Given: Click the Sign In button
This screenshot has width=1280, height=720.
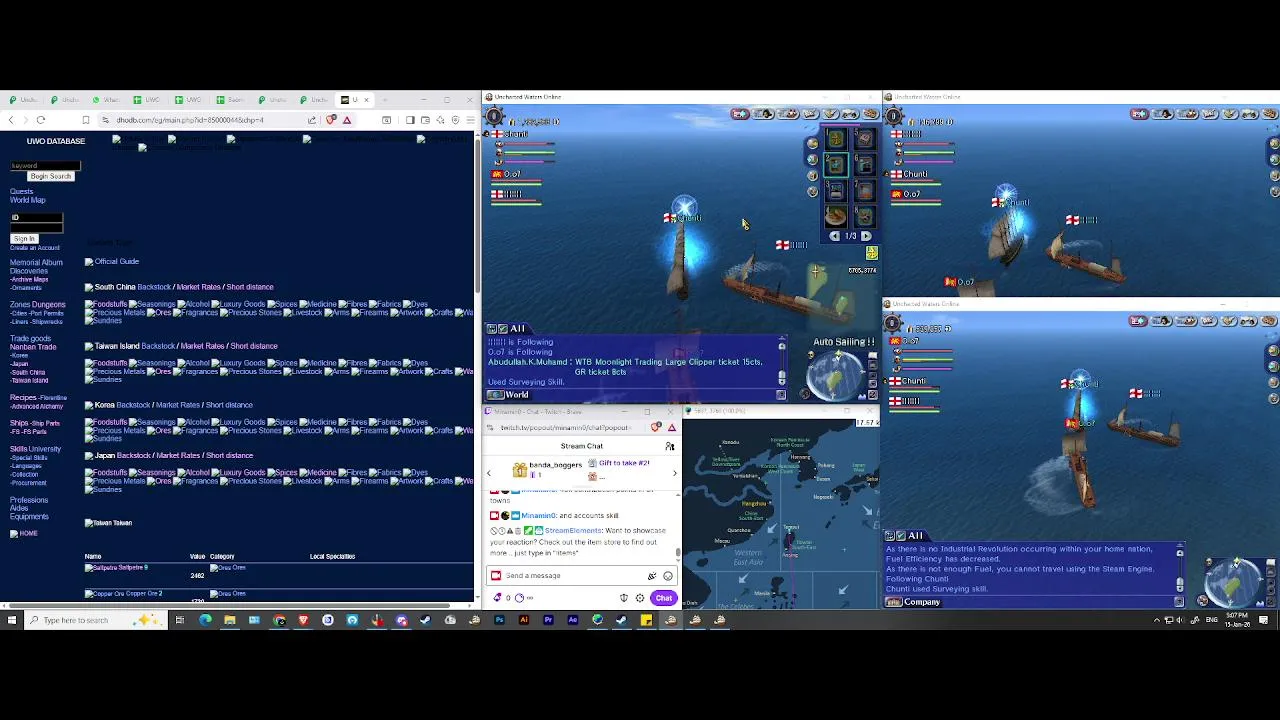Looking at the screenshot, I should click(x=24, y=239).
